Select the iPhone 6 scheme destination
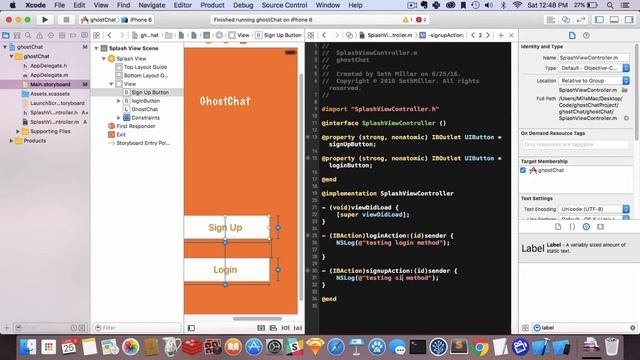Image resolution: width=640 pixels, height=360 pixels. click(137, 20)
